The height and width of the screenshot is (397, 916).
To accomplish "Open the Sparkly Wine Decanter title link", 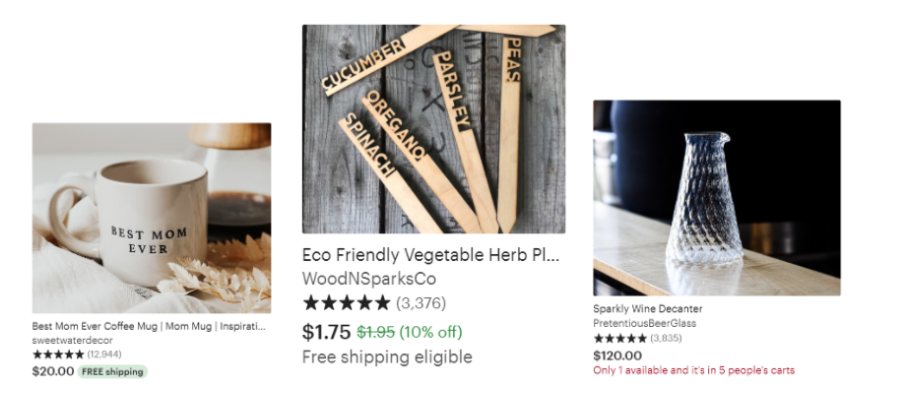I will click(648, 309).
